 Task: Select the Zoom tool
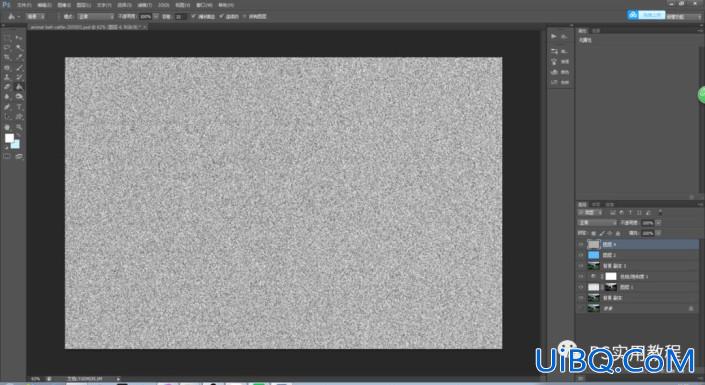point(19,127)
